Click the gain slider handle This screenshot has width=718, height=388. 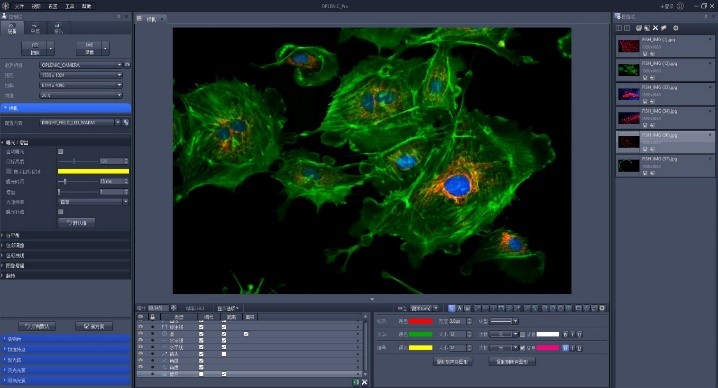pyautogui.click(x=59, y=192)
